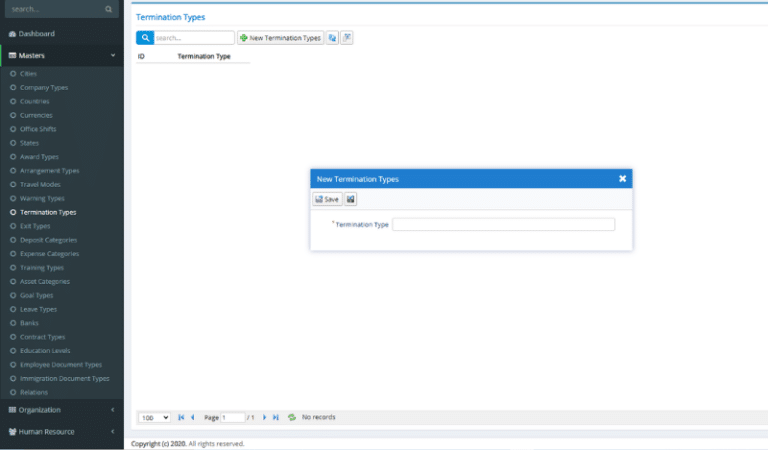Viewport: 768px width, 450px height.
Task: Click New Termination Types button
Action: point(281,38)
